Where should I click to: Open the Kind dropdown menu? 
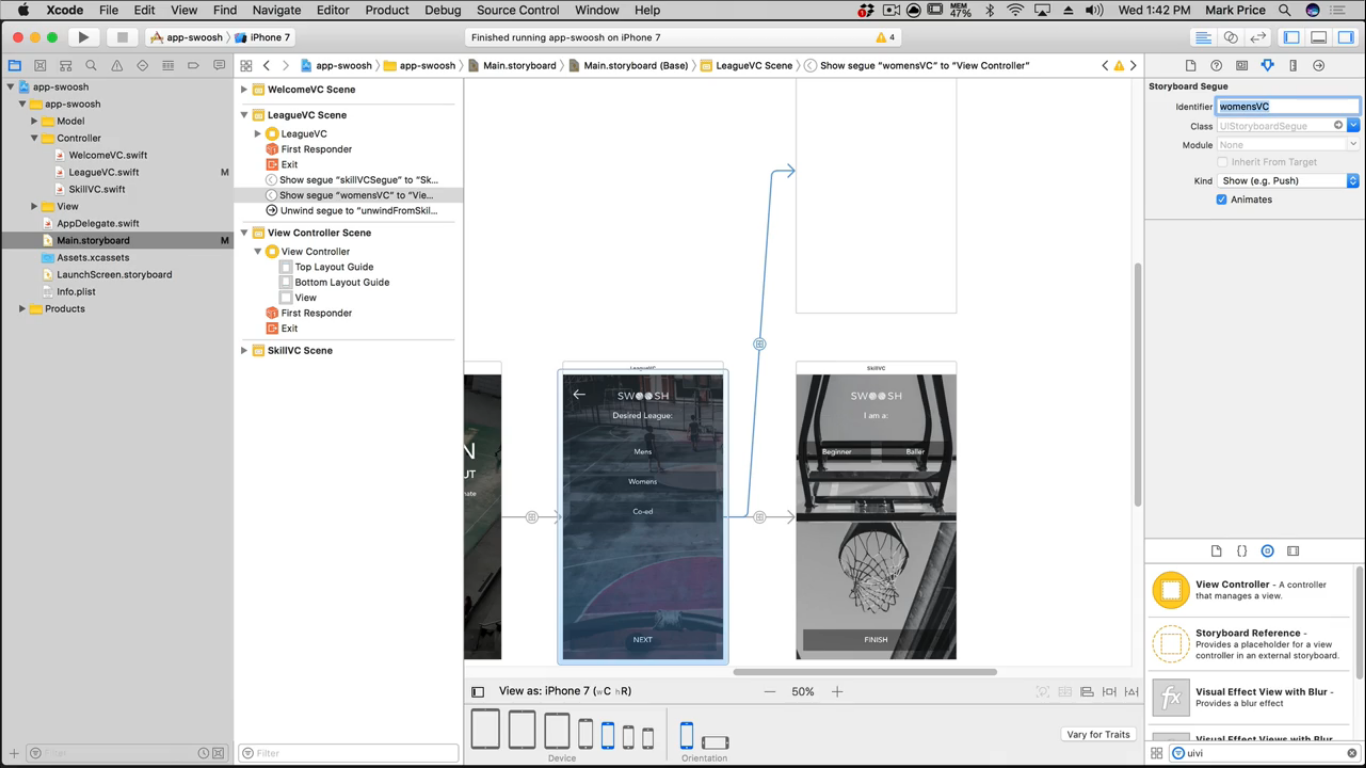pyautogui.click(x=1288, y=181)
